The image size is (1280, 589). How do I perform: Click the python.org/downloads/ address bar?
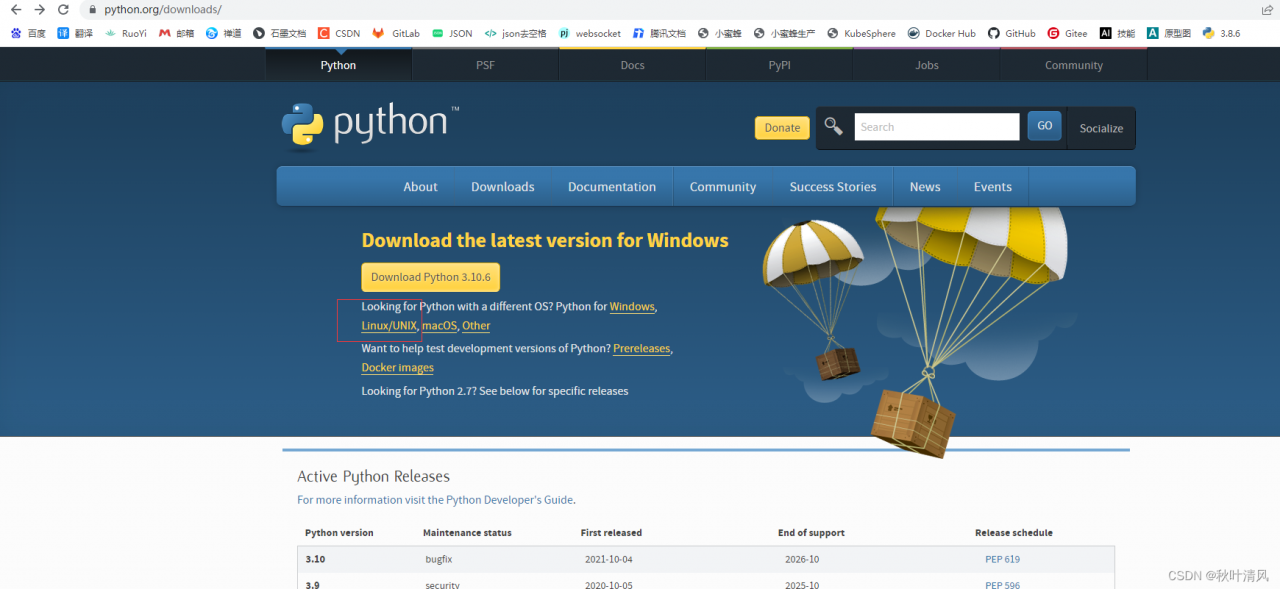coord(162,10)
